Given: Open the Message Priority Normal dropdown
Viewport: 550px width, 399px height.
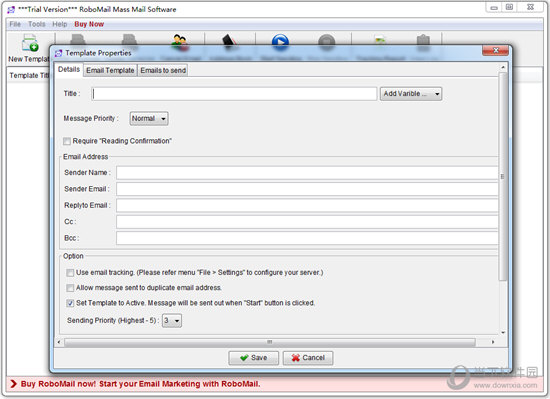Looking at the screenshot, I should [149, 119].
